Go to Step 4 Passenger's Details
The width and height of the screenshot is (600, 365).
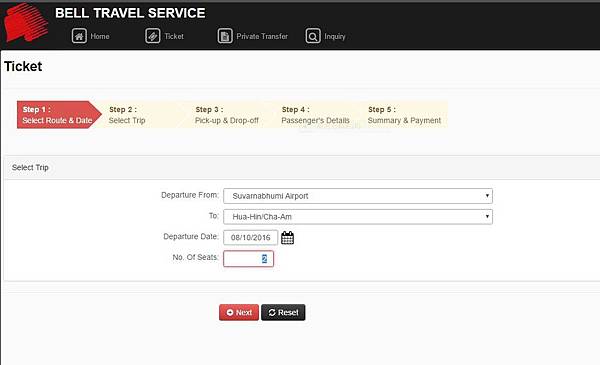pos(315,115)
